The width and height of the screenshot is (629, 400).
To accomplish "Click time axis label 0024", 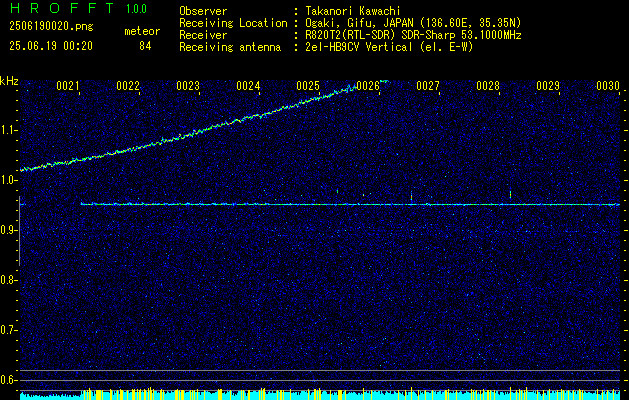I will click(248, 85).
